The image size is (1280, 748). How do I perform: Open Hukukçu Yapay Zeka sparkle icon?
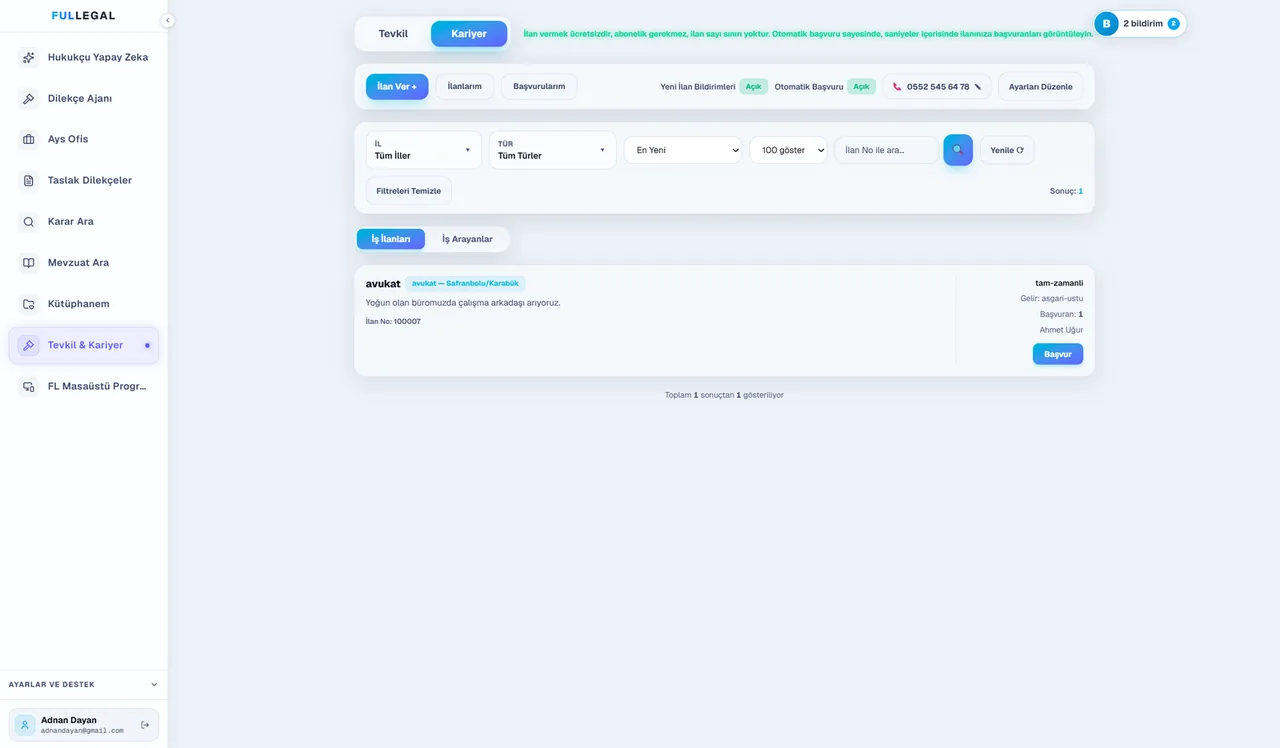pos(28,57)
